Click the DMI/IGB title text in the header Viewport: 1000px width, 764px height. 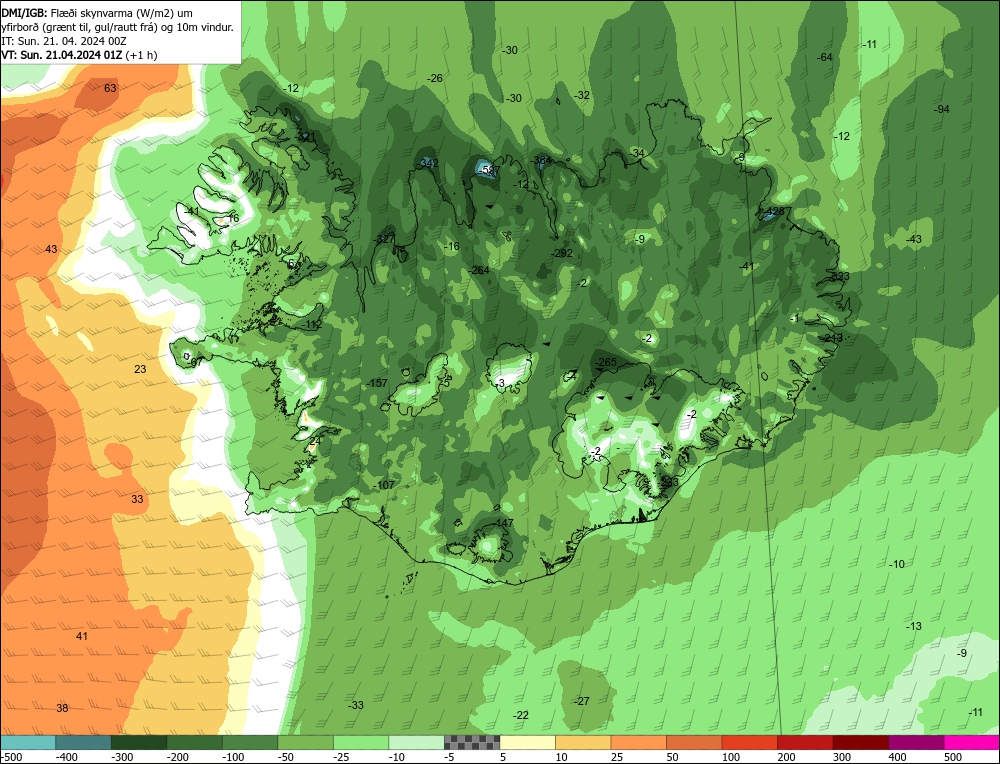pyautogui.click(x=24, y=13)
